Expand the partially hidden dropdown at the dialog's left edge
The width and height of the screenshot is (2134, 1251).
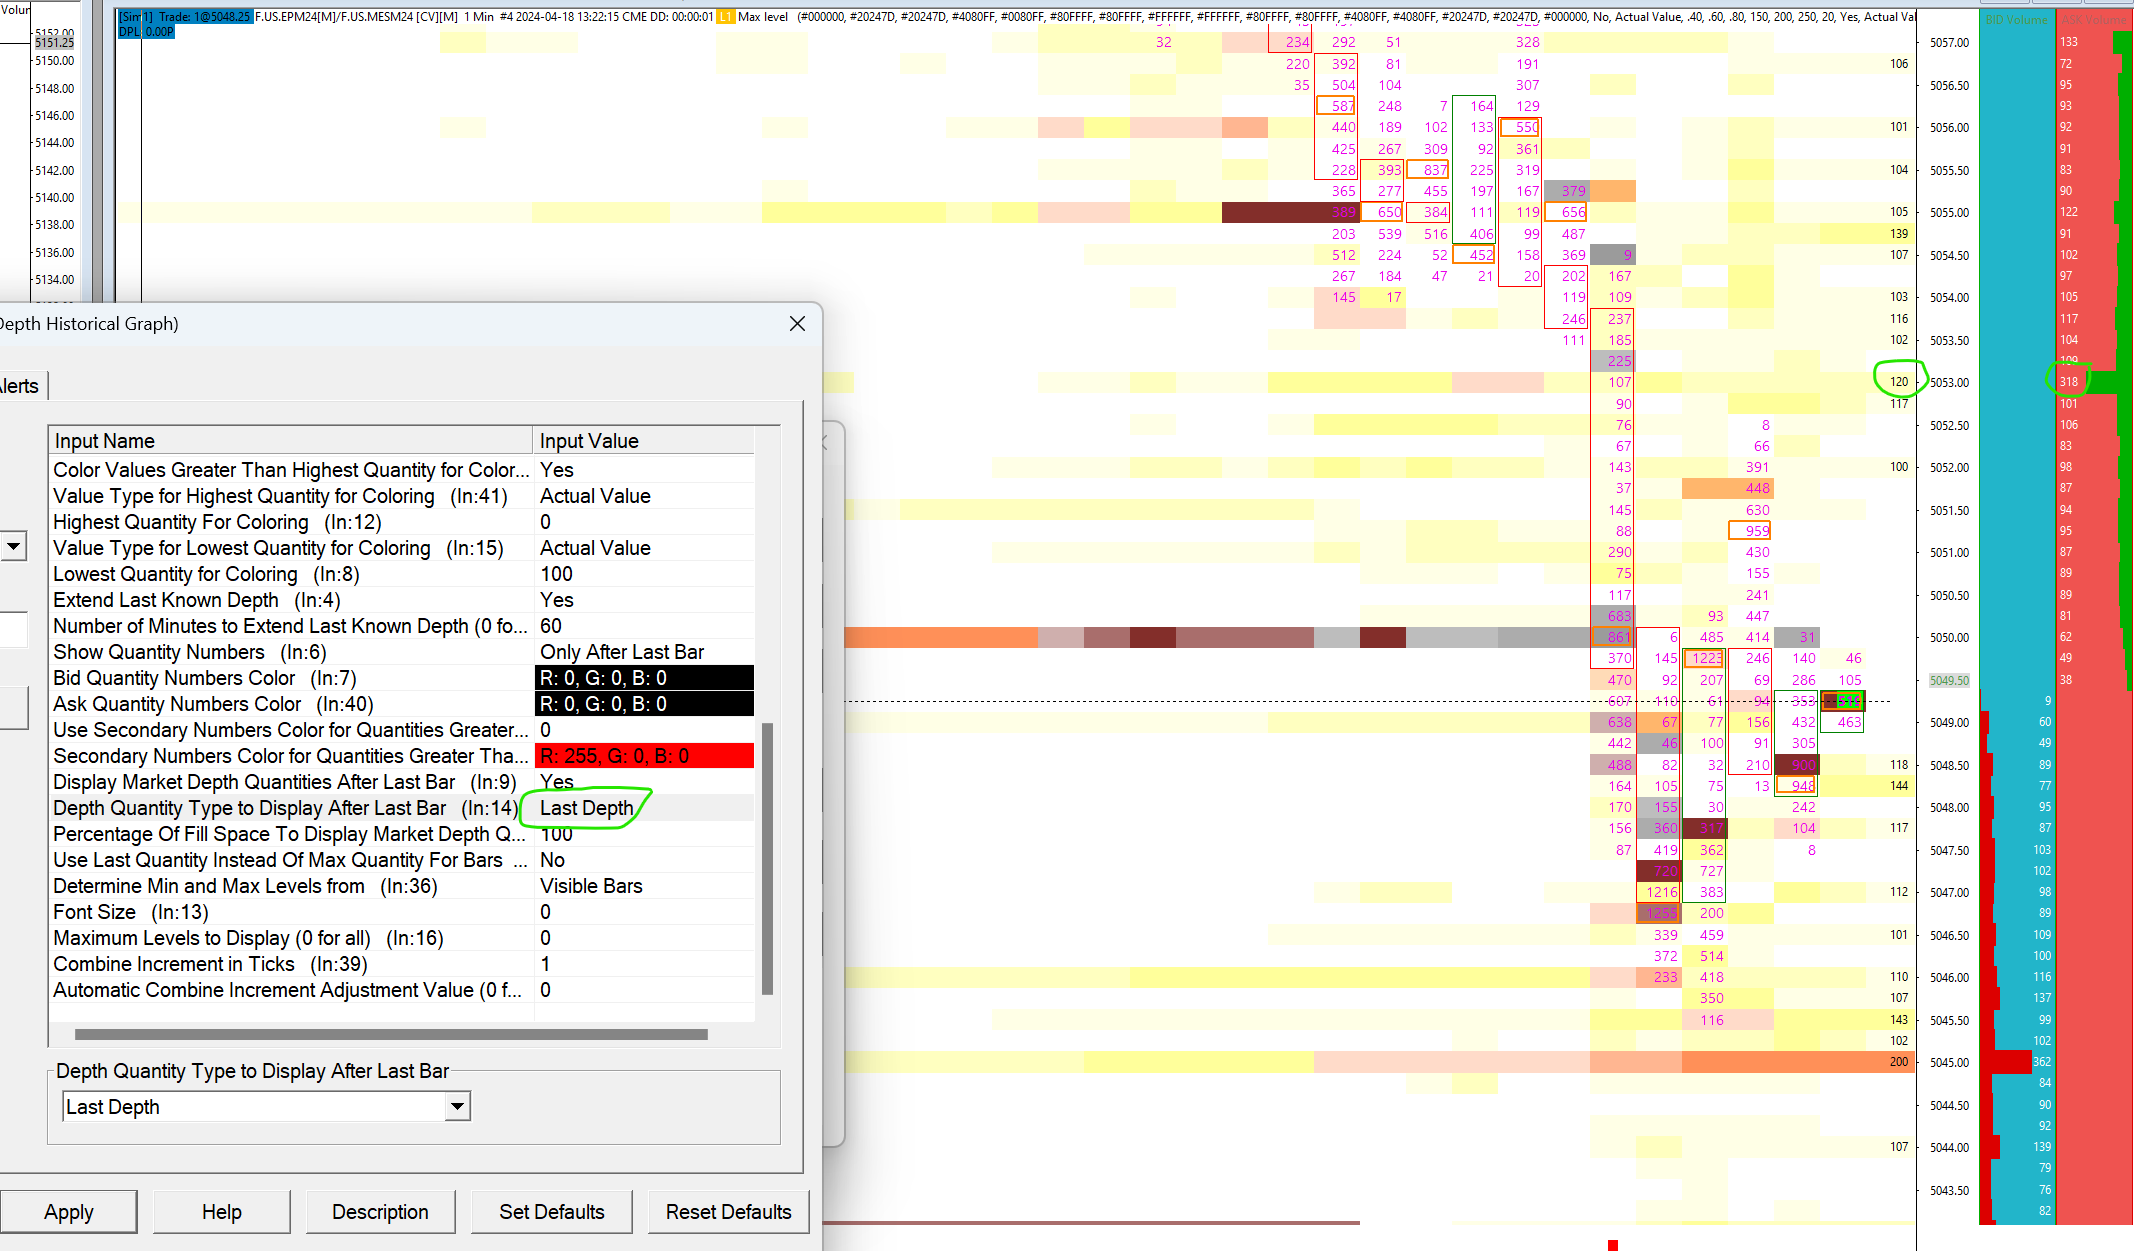(13, 546)
